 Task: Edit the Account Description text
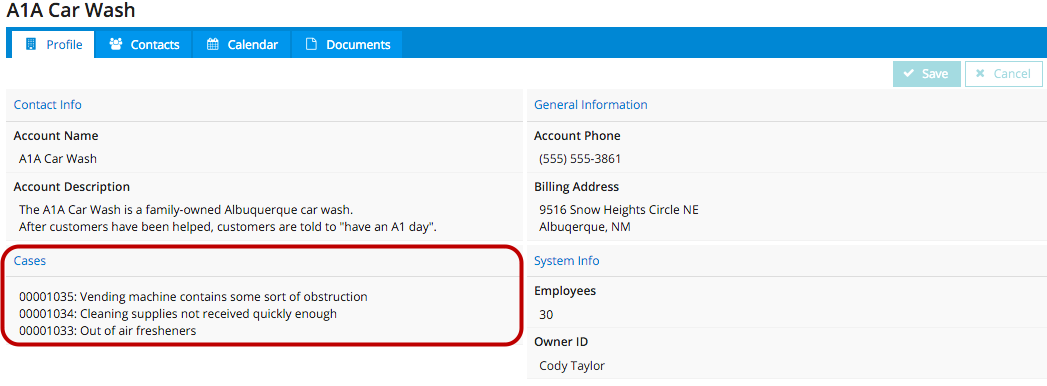pyautogui.click(x=228, y=218)
